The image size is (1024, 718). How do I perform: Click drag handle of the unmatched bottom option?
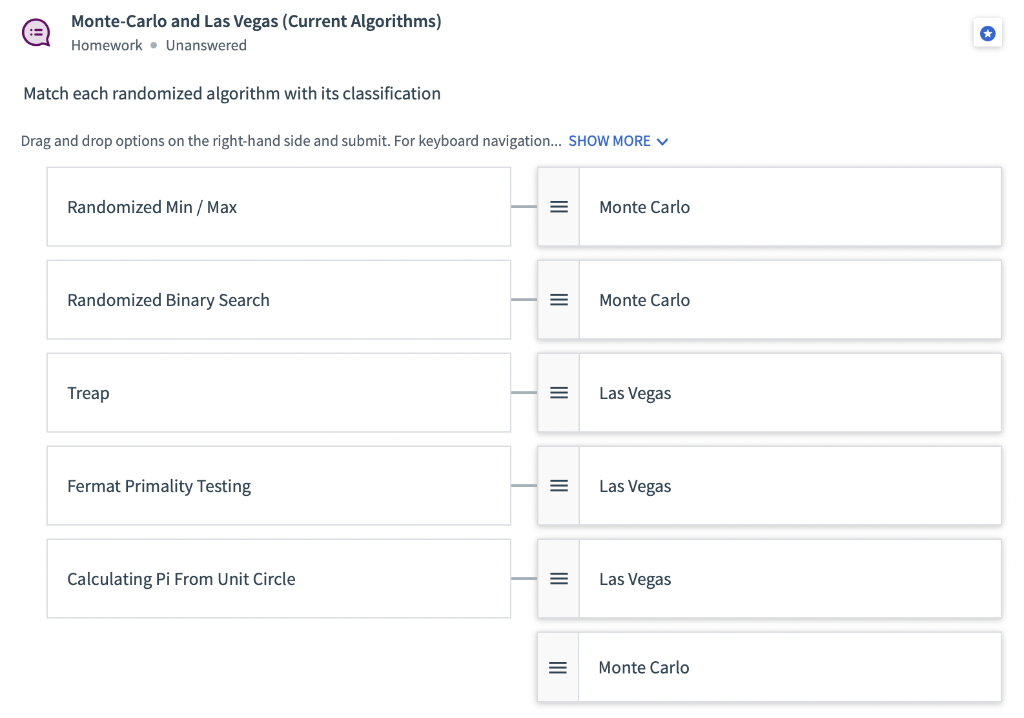click(x=558, y=667)
